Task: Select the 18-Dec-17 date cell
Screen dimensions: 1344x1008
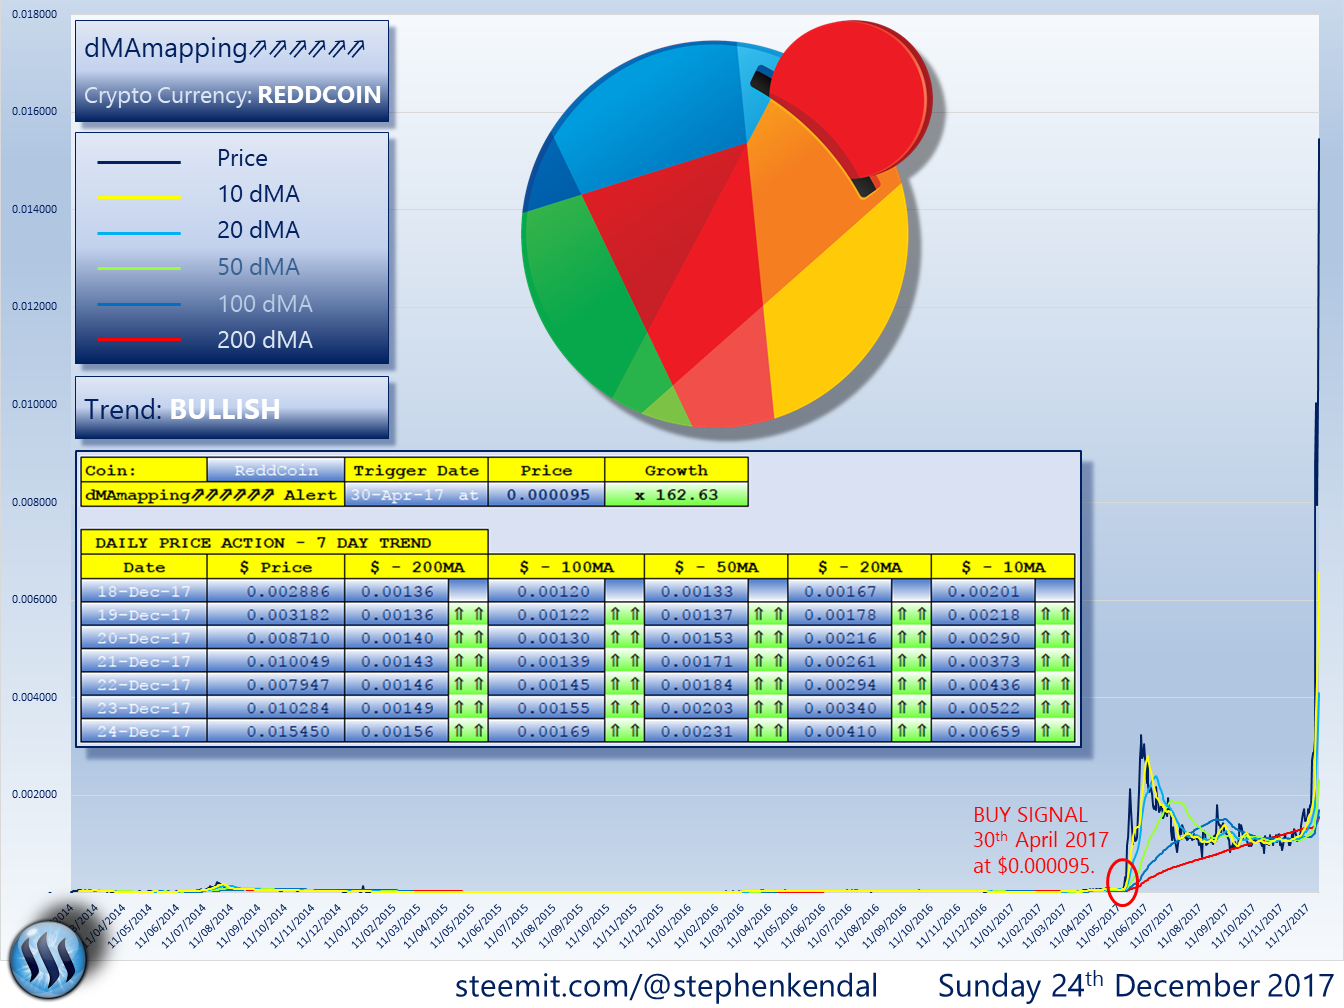Action: [144, 591]
